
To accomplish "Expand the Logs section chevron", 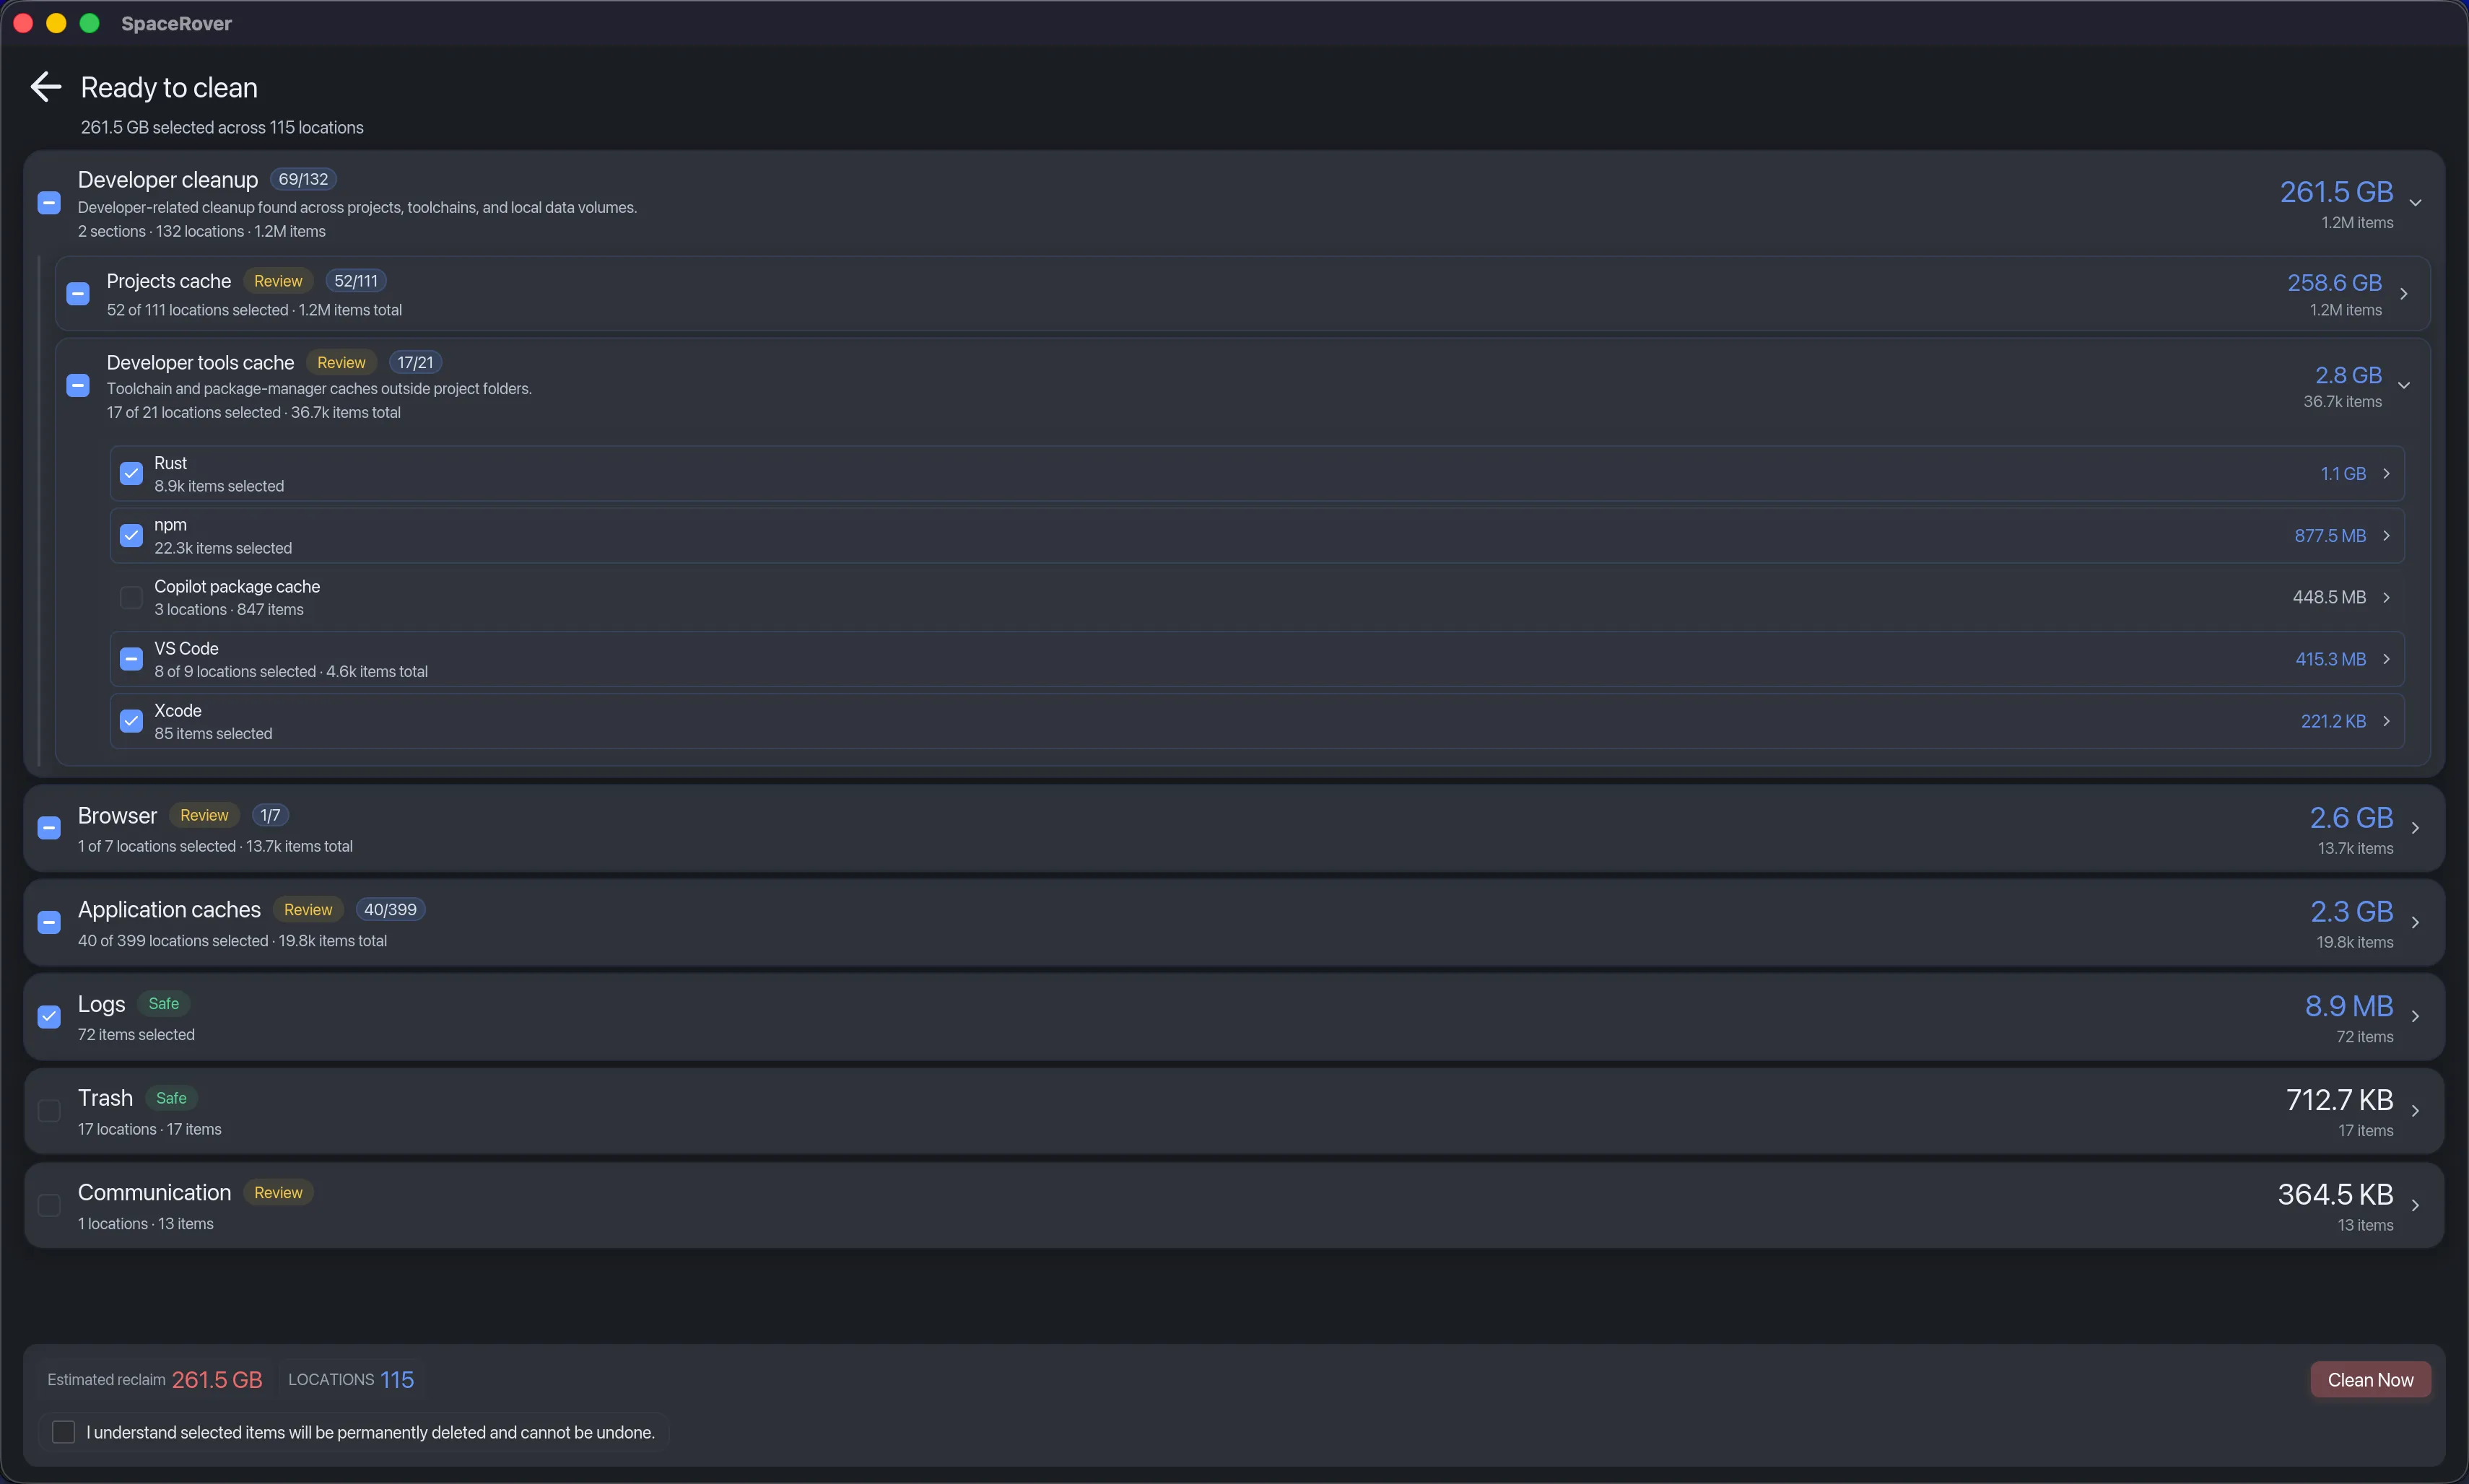I will pos(2415,1017).
